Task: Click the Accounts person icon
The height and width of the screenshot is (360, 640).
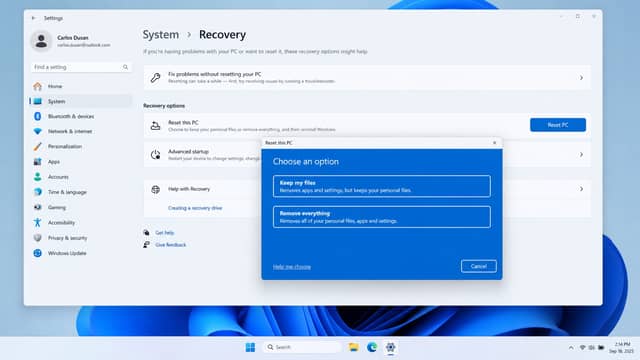Action: pos(38,177)
